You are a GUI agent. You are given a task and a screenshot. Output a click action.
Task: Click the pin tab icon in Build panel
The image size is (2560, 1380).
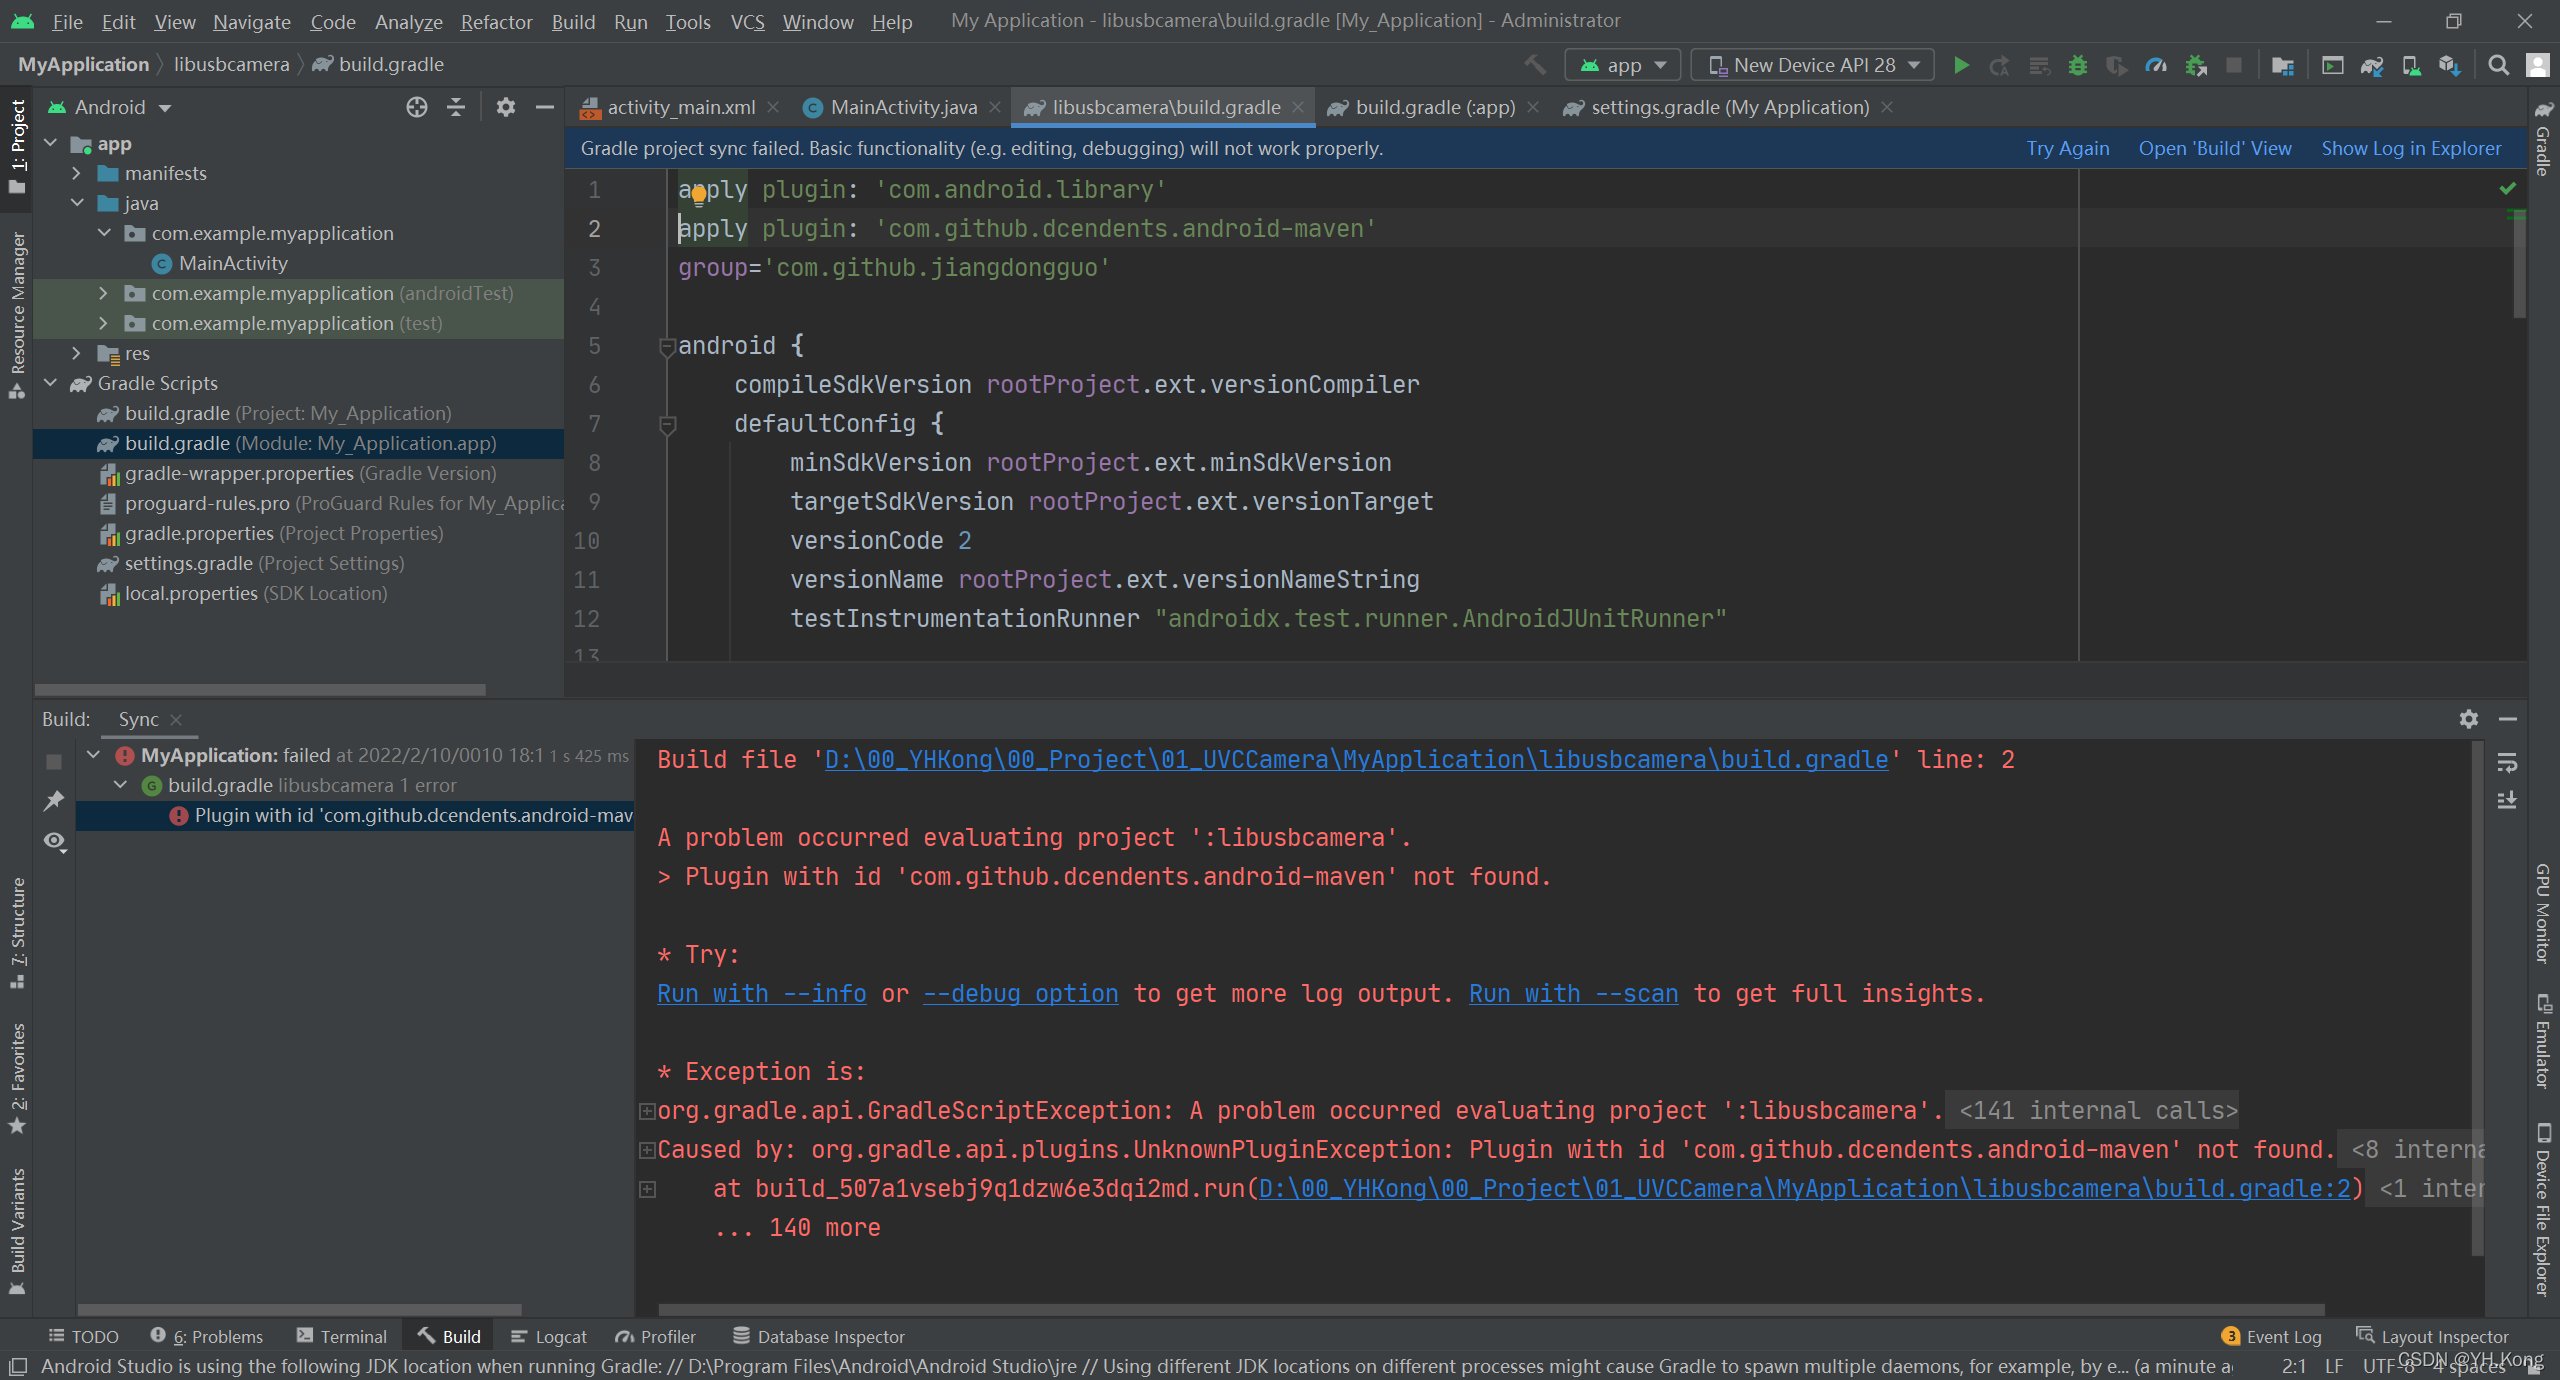(x=54, y=800)
